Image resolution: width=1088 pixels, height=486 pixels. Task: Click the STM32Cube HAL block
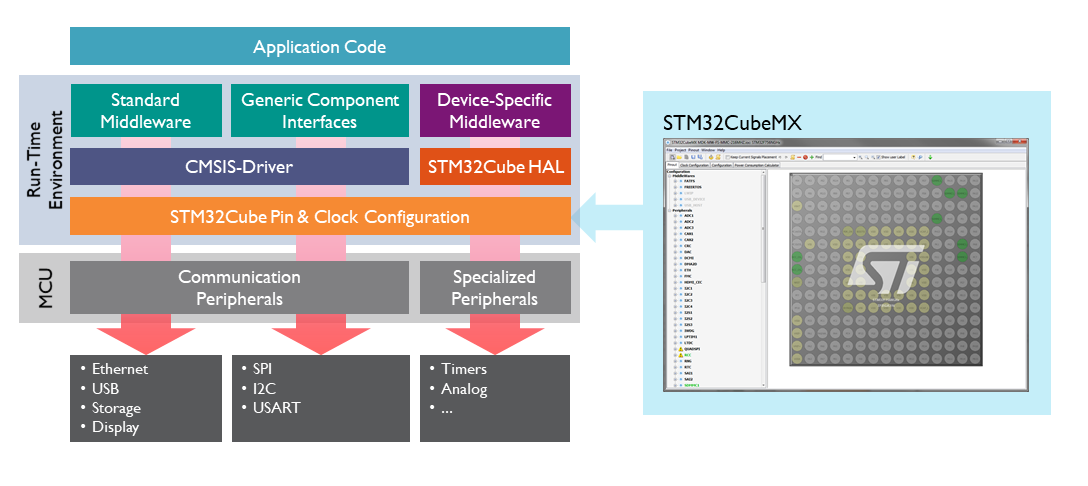(495, 167)
